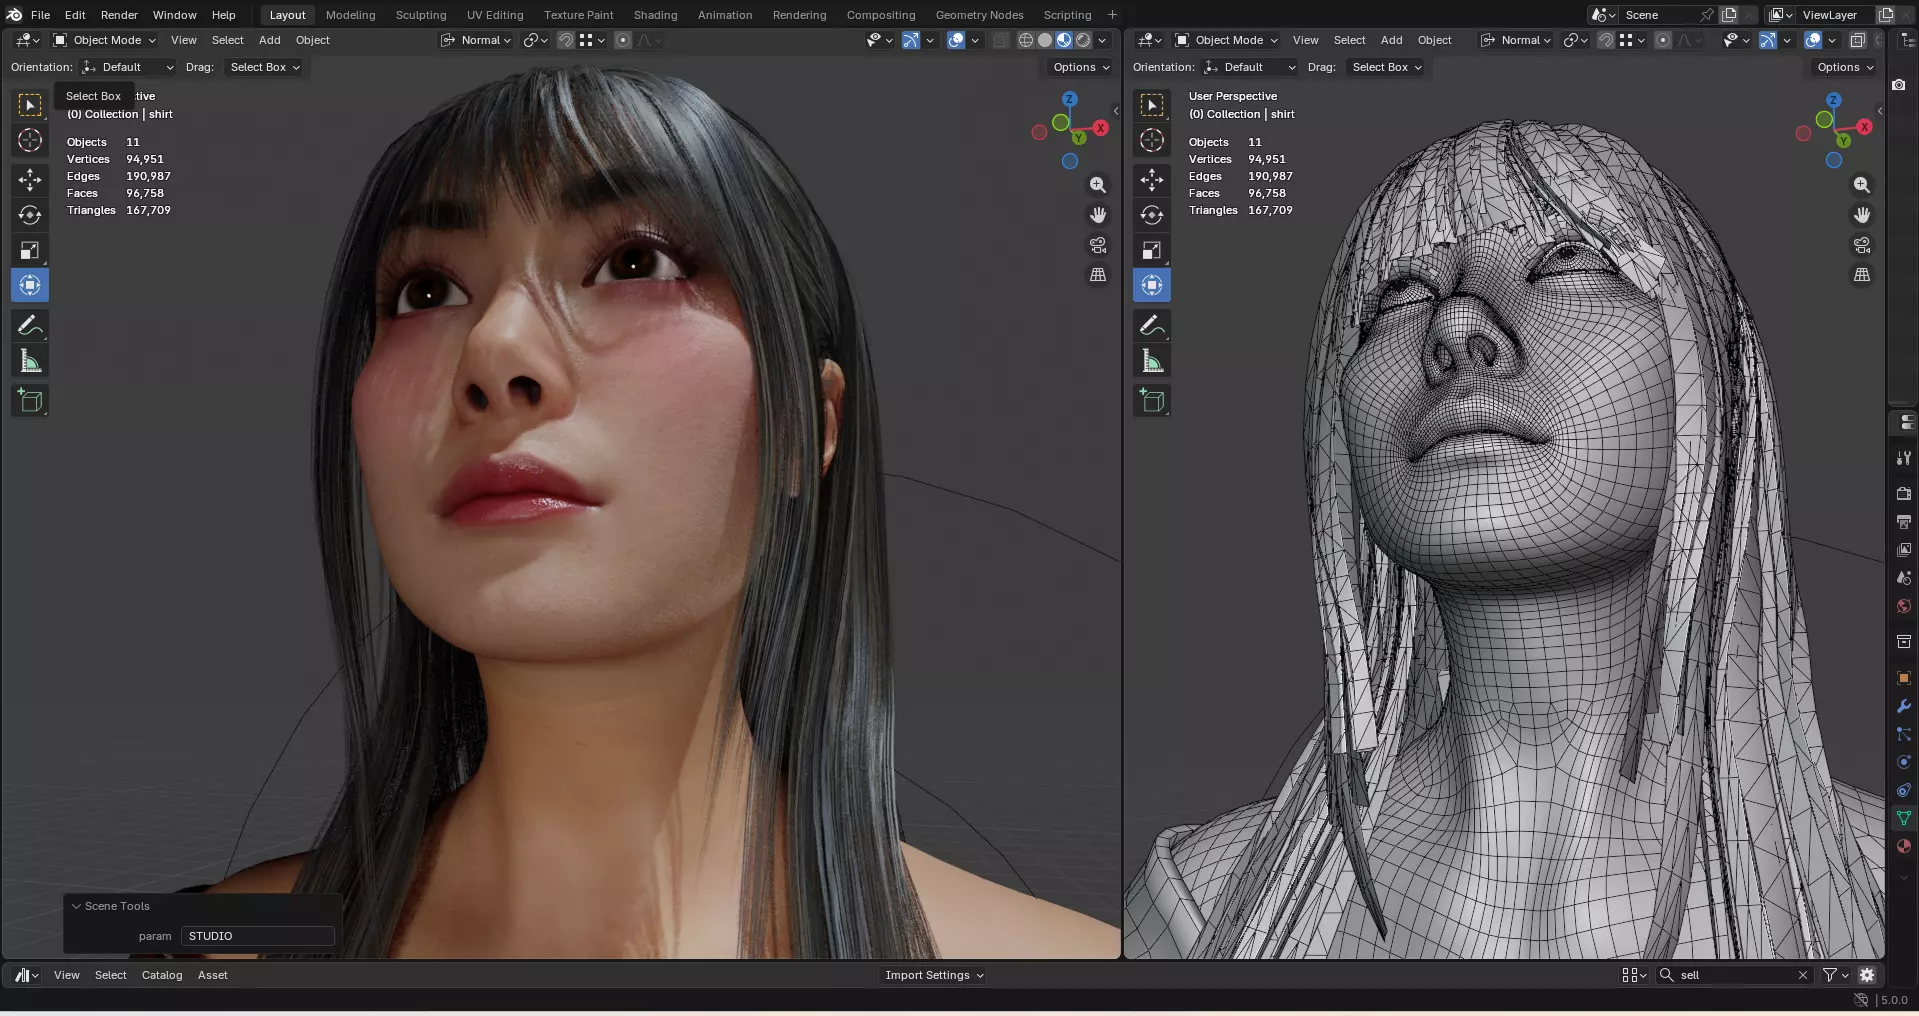Viewport: 1919px width, 1016px height.
Task: Open asset filter dropdown near search
Action: click(1835, 975)
